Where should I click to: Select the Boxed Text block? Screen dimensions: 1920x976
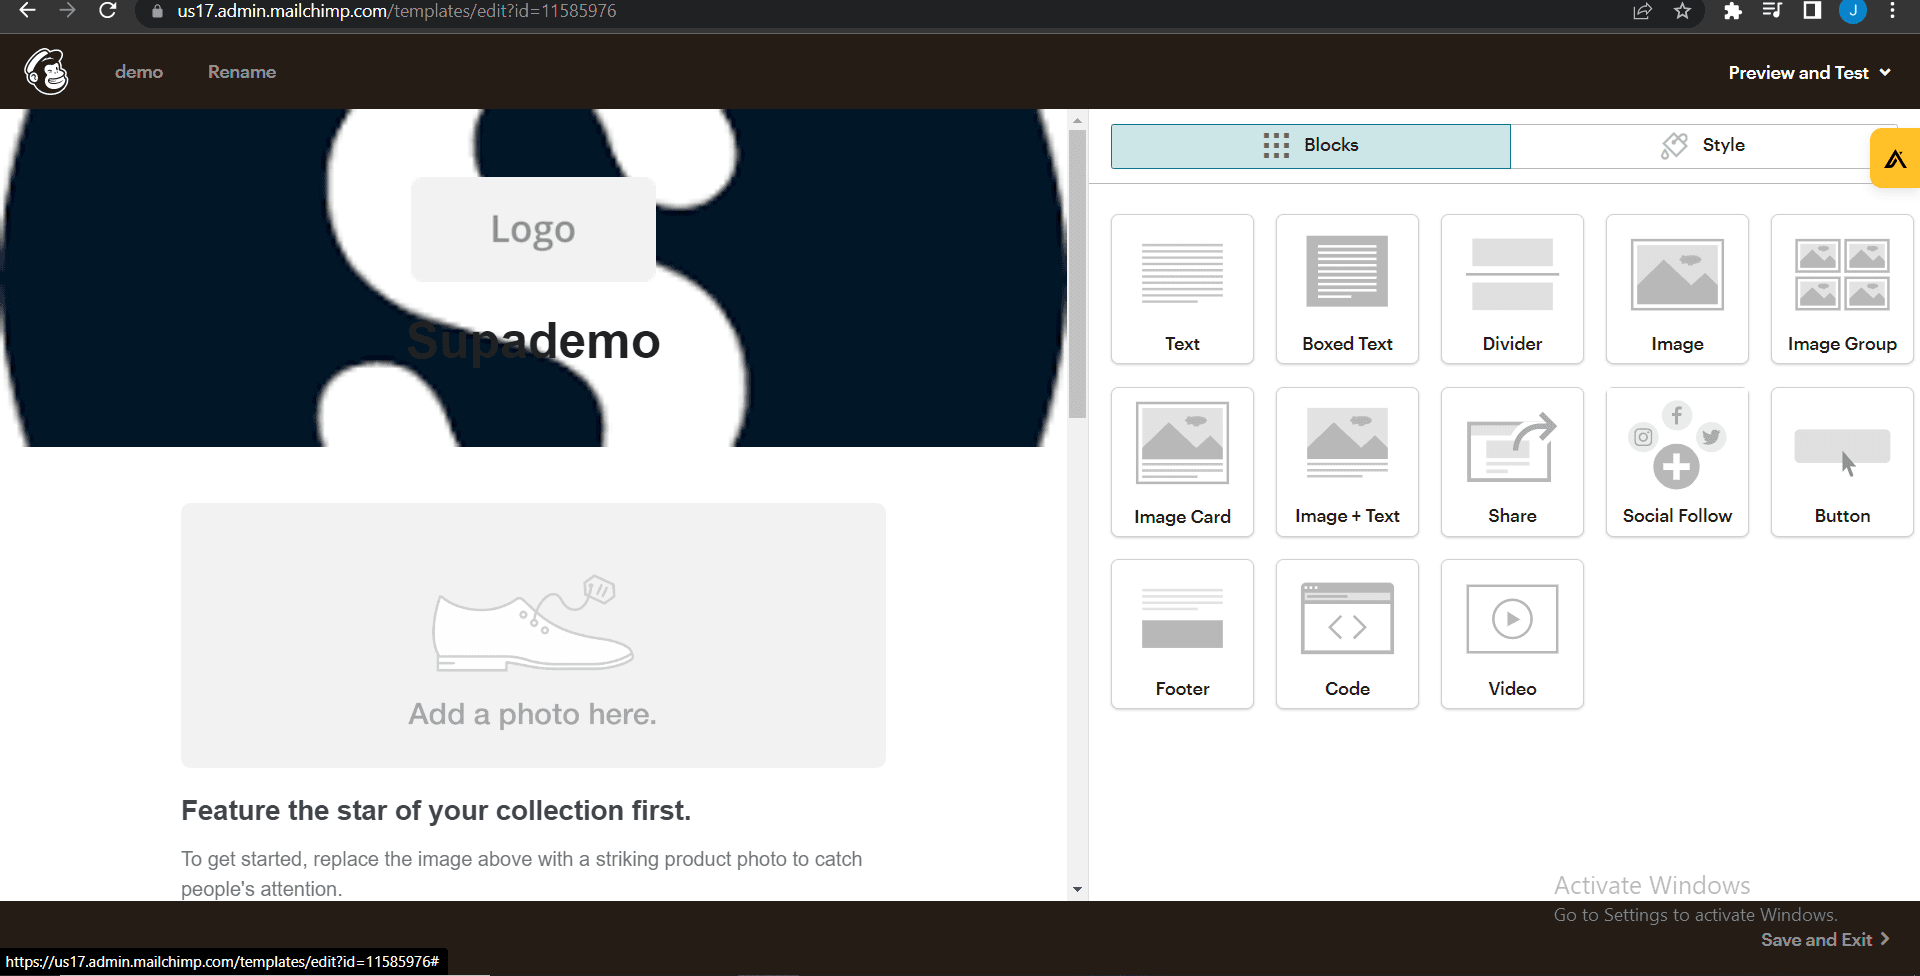point(1347,289)
